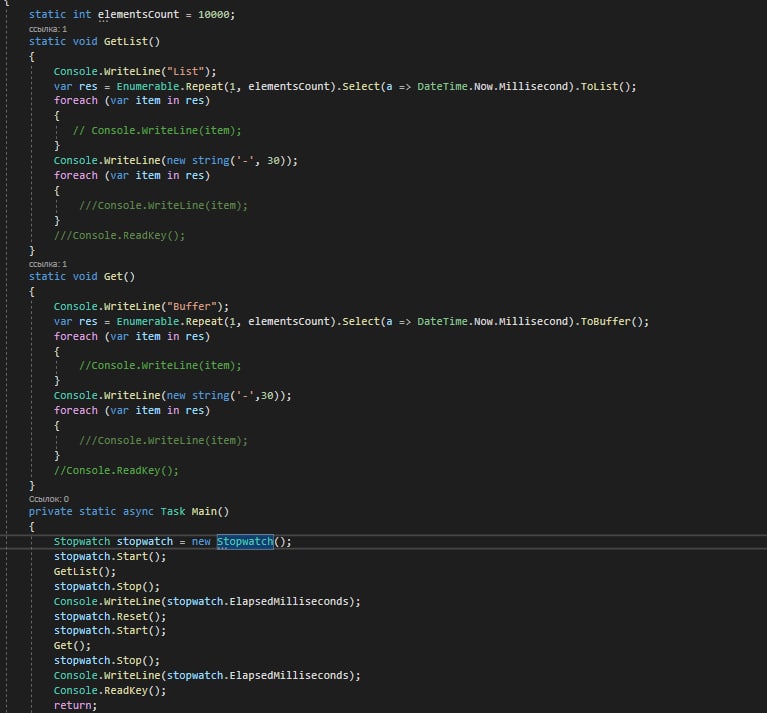Click the uncommented Console.ReadKey() line in Main

click(x=110, y=691)
